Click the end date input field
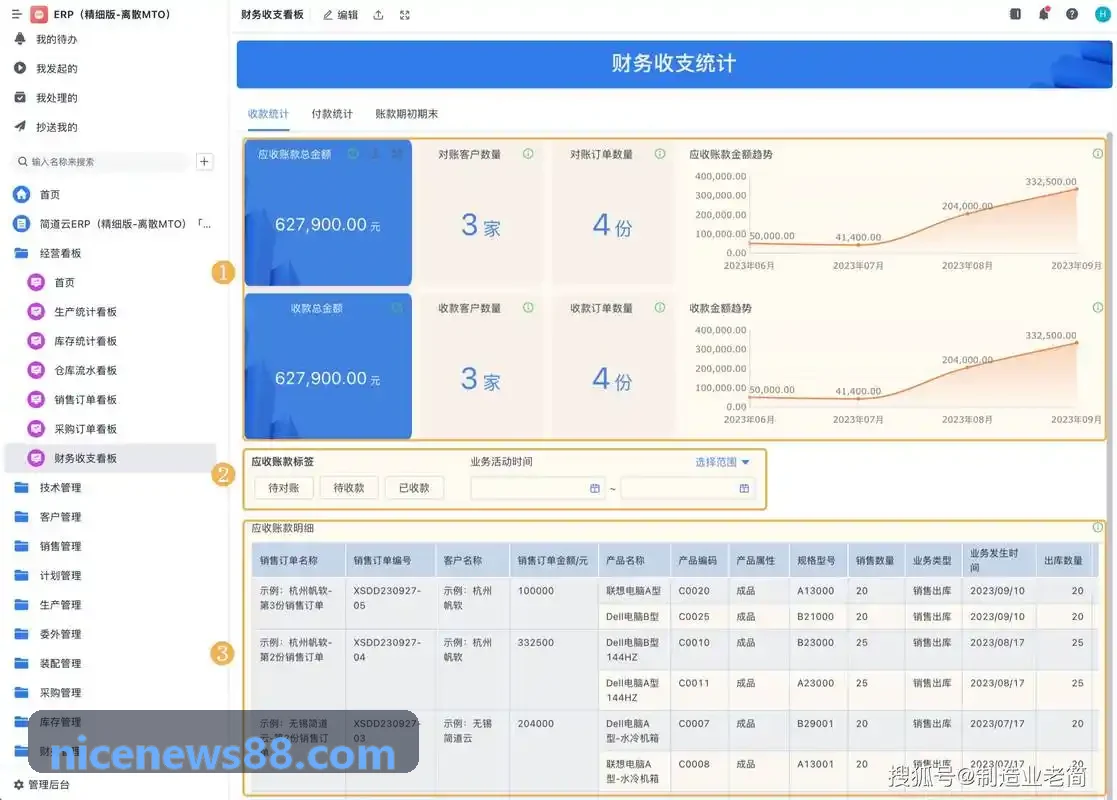 tap(687, 488)
